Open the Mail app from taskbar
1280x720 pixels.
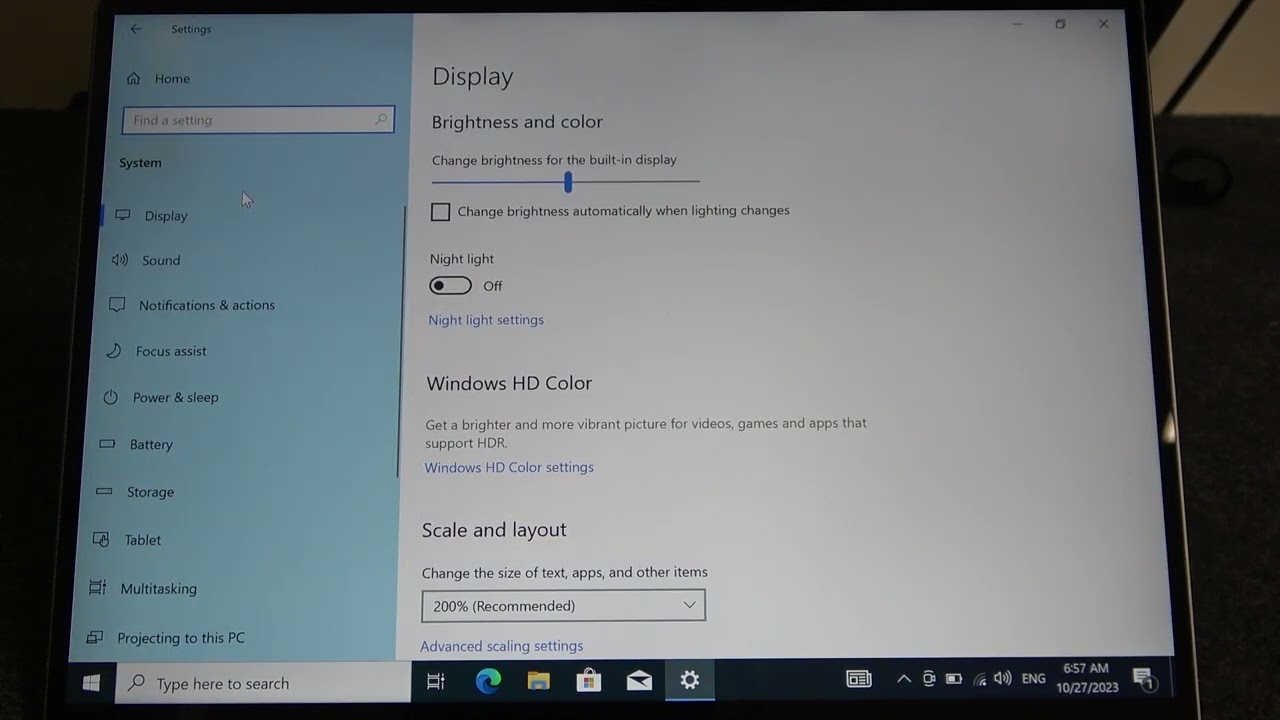(639, 681)
